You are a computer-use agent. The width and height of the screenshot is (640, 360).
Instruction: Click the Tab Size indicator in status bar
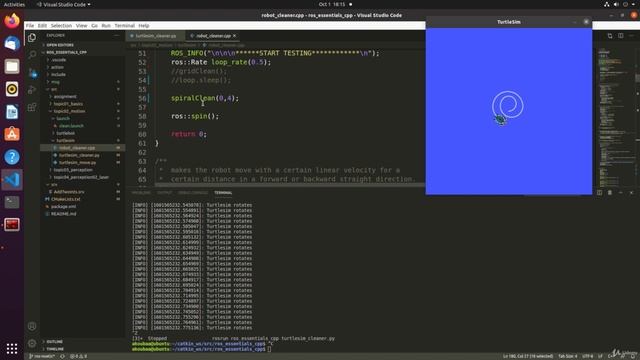(568, 356)
